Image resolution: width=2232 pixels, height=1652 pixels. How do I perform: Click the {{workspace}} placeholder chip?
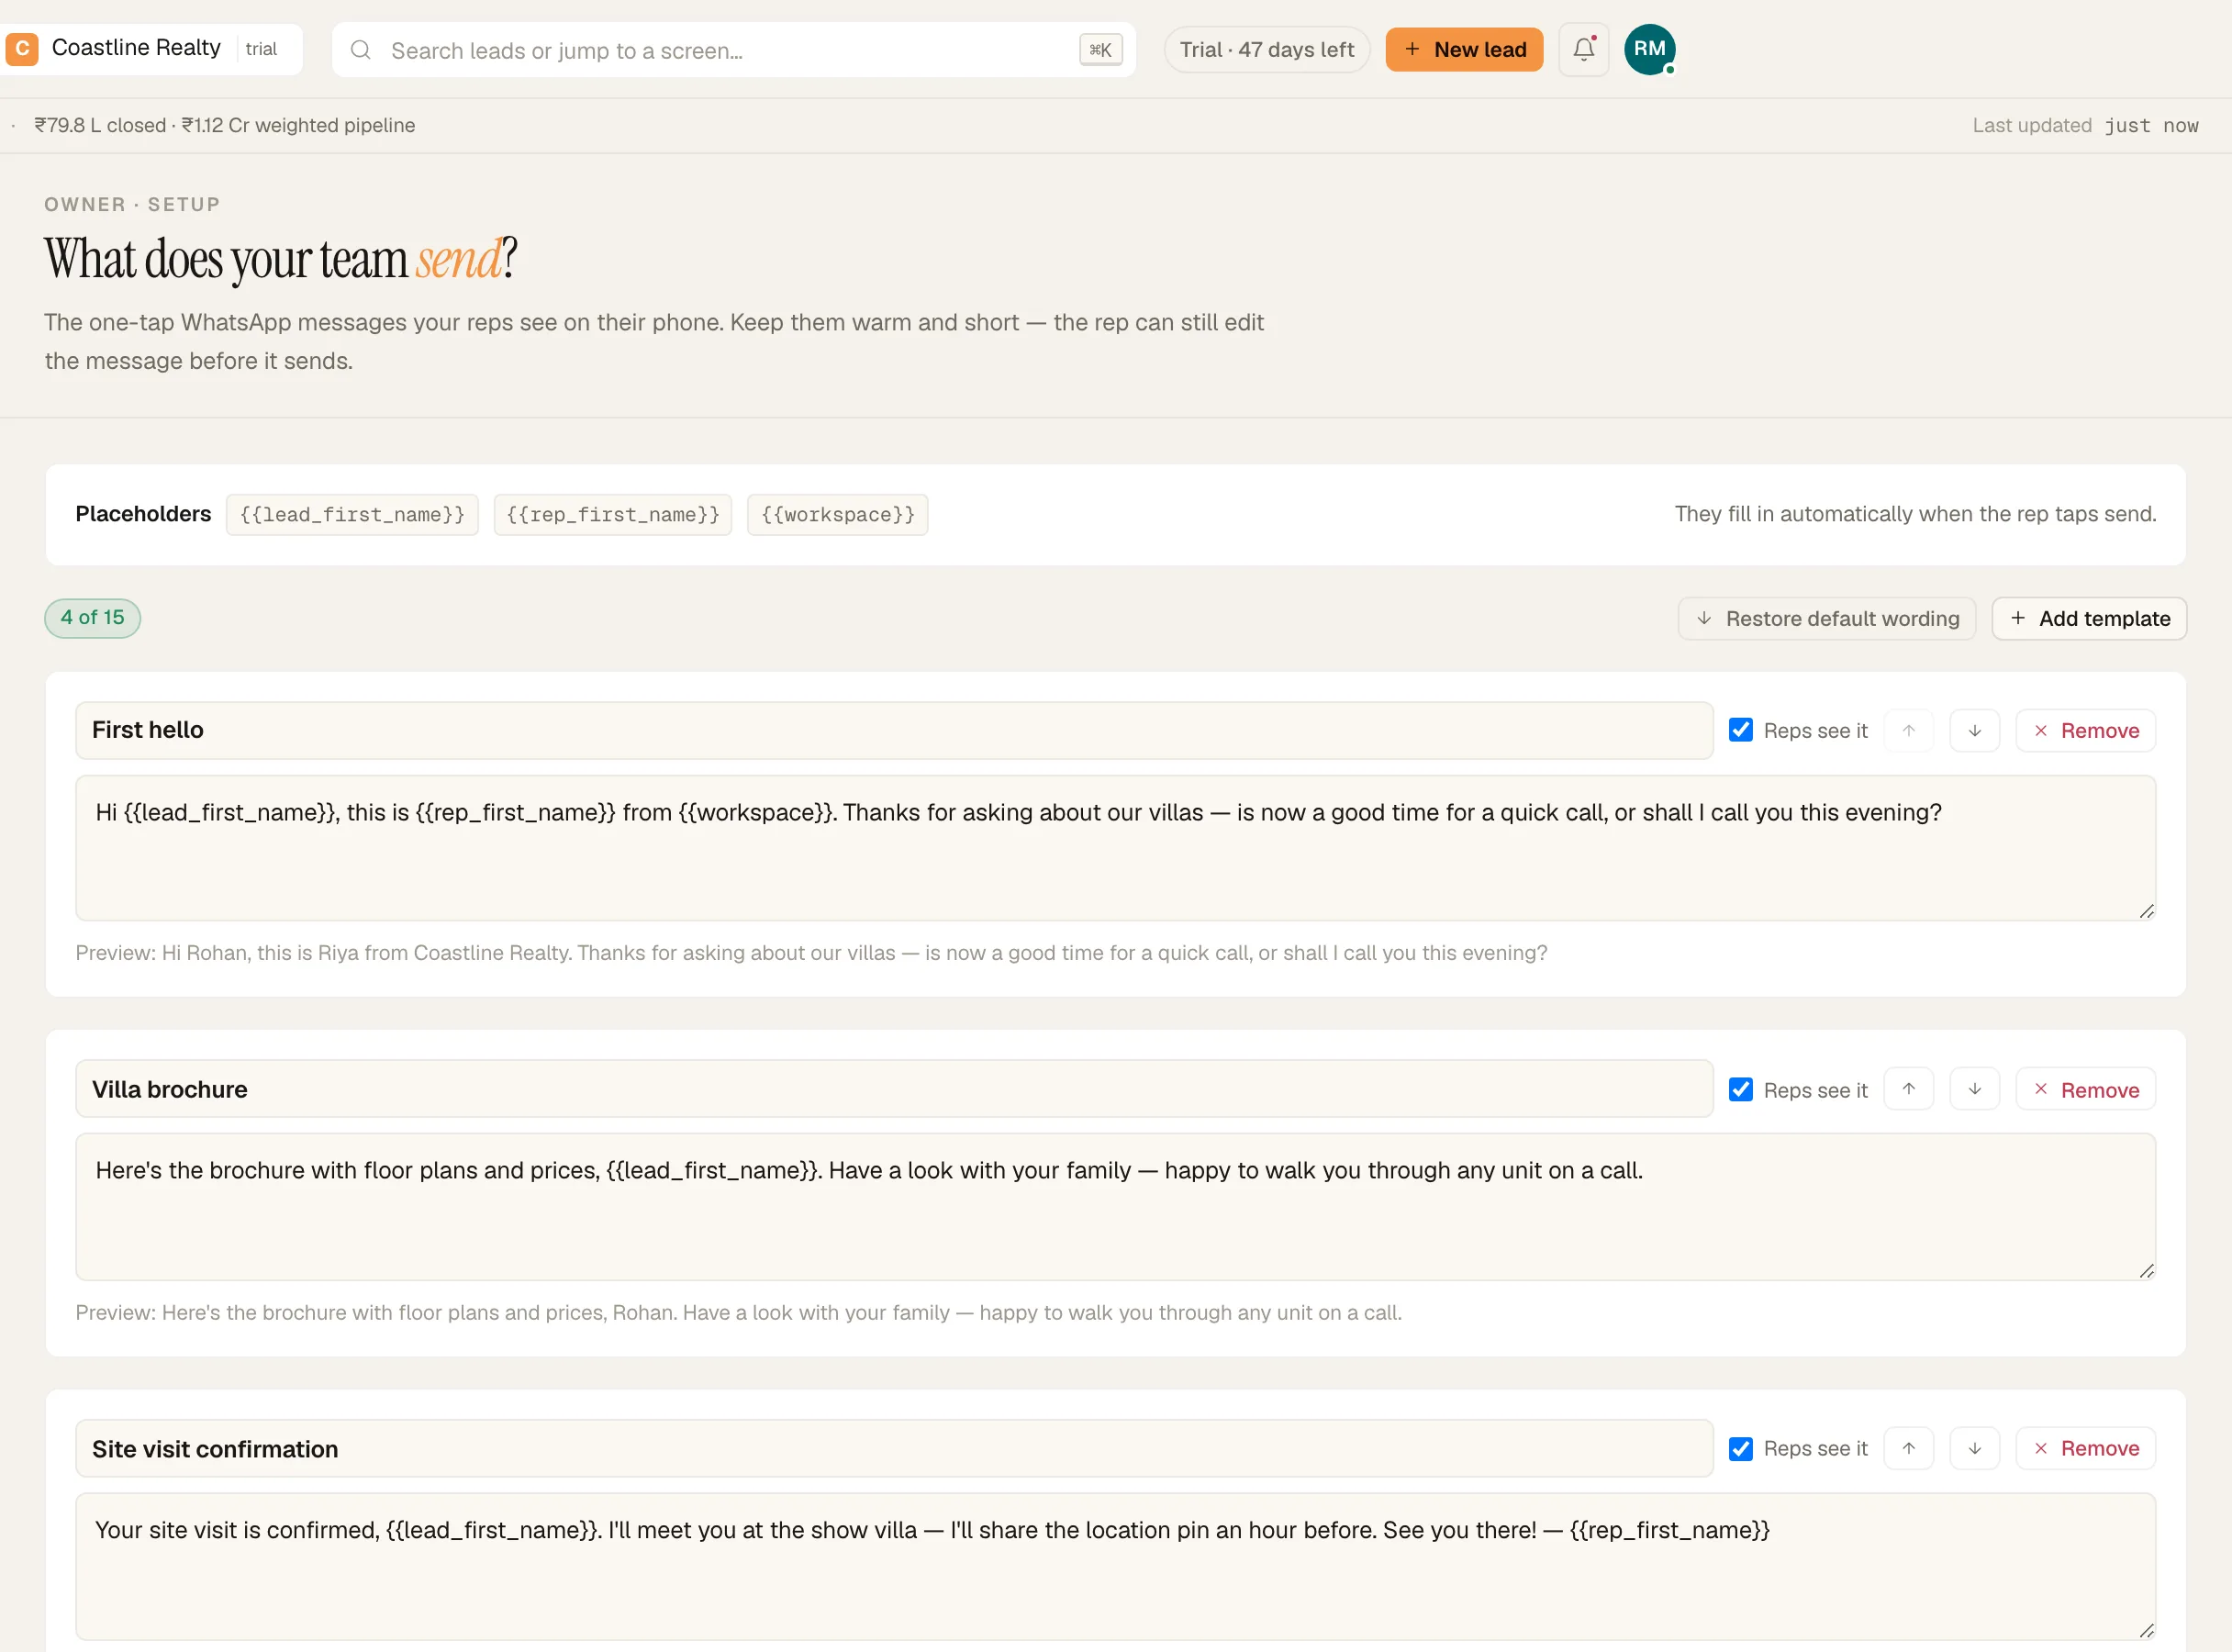point(838,515)
